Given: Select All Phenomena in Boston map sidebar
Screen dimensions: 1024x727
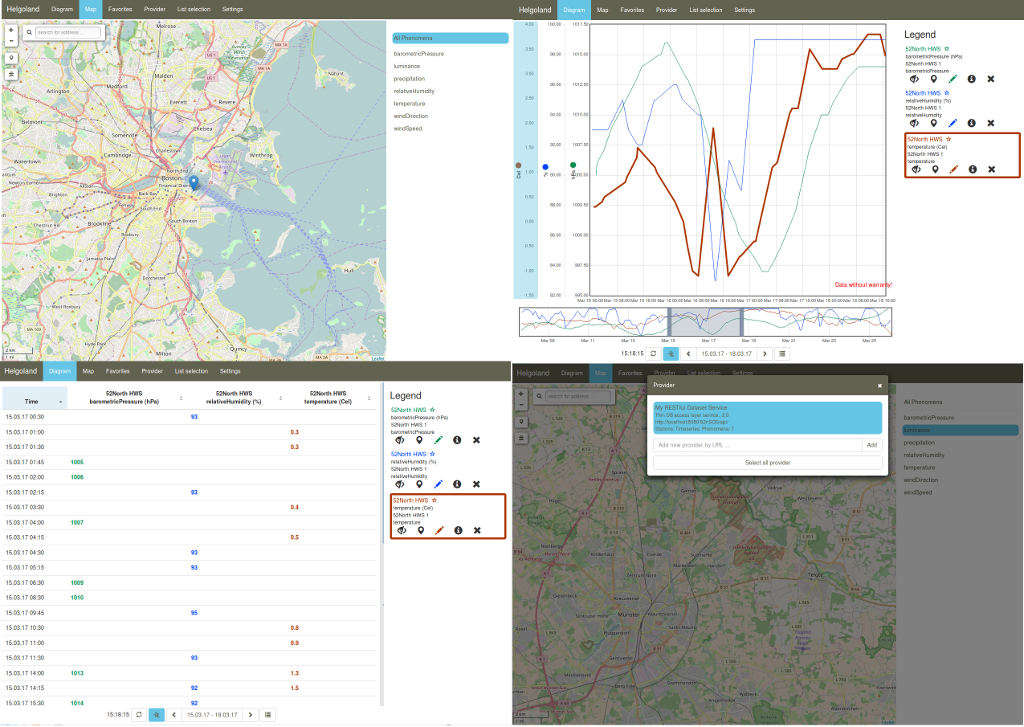Looking at the screenshot, I should pyautogui.click(x=450, y=38).
